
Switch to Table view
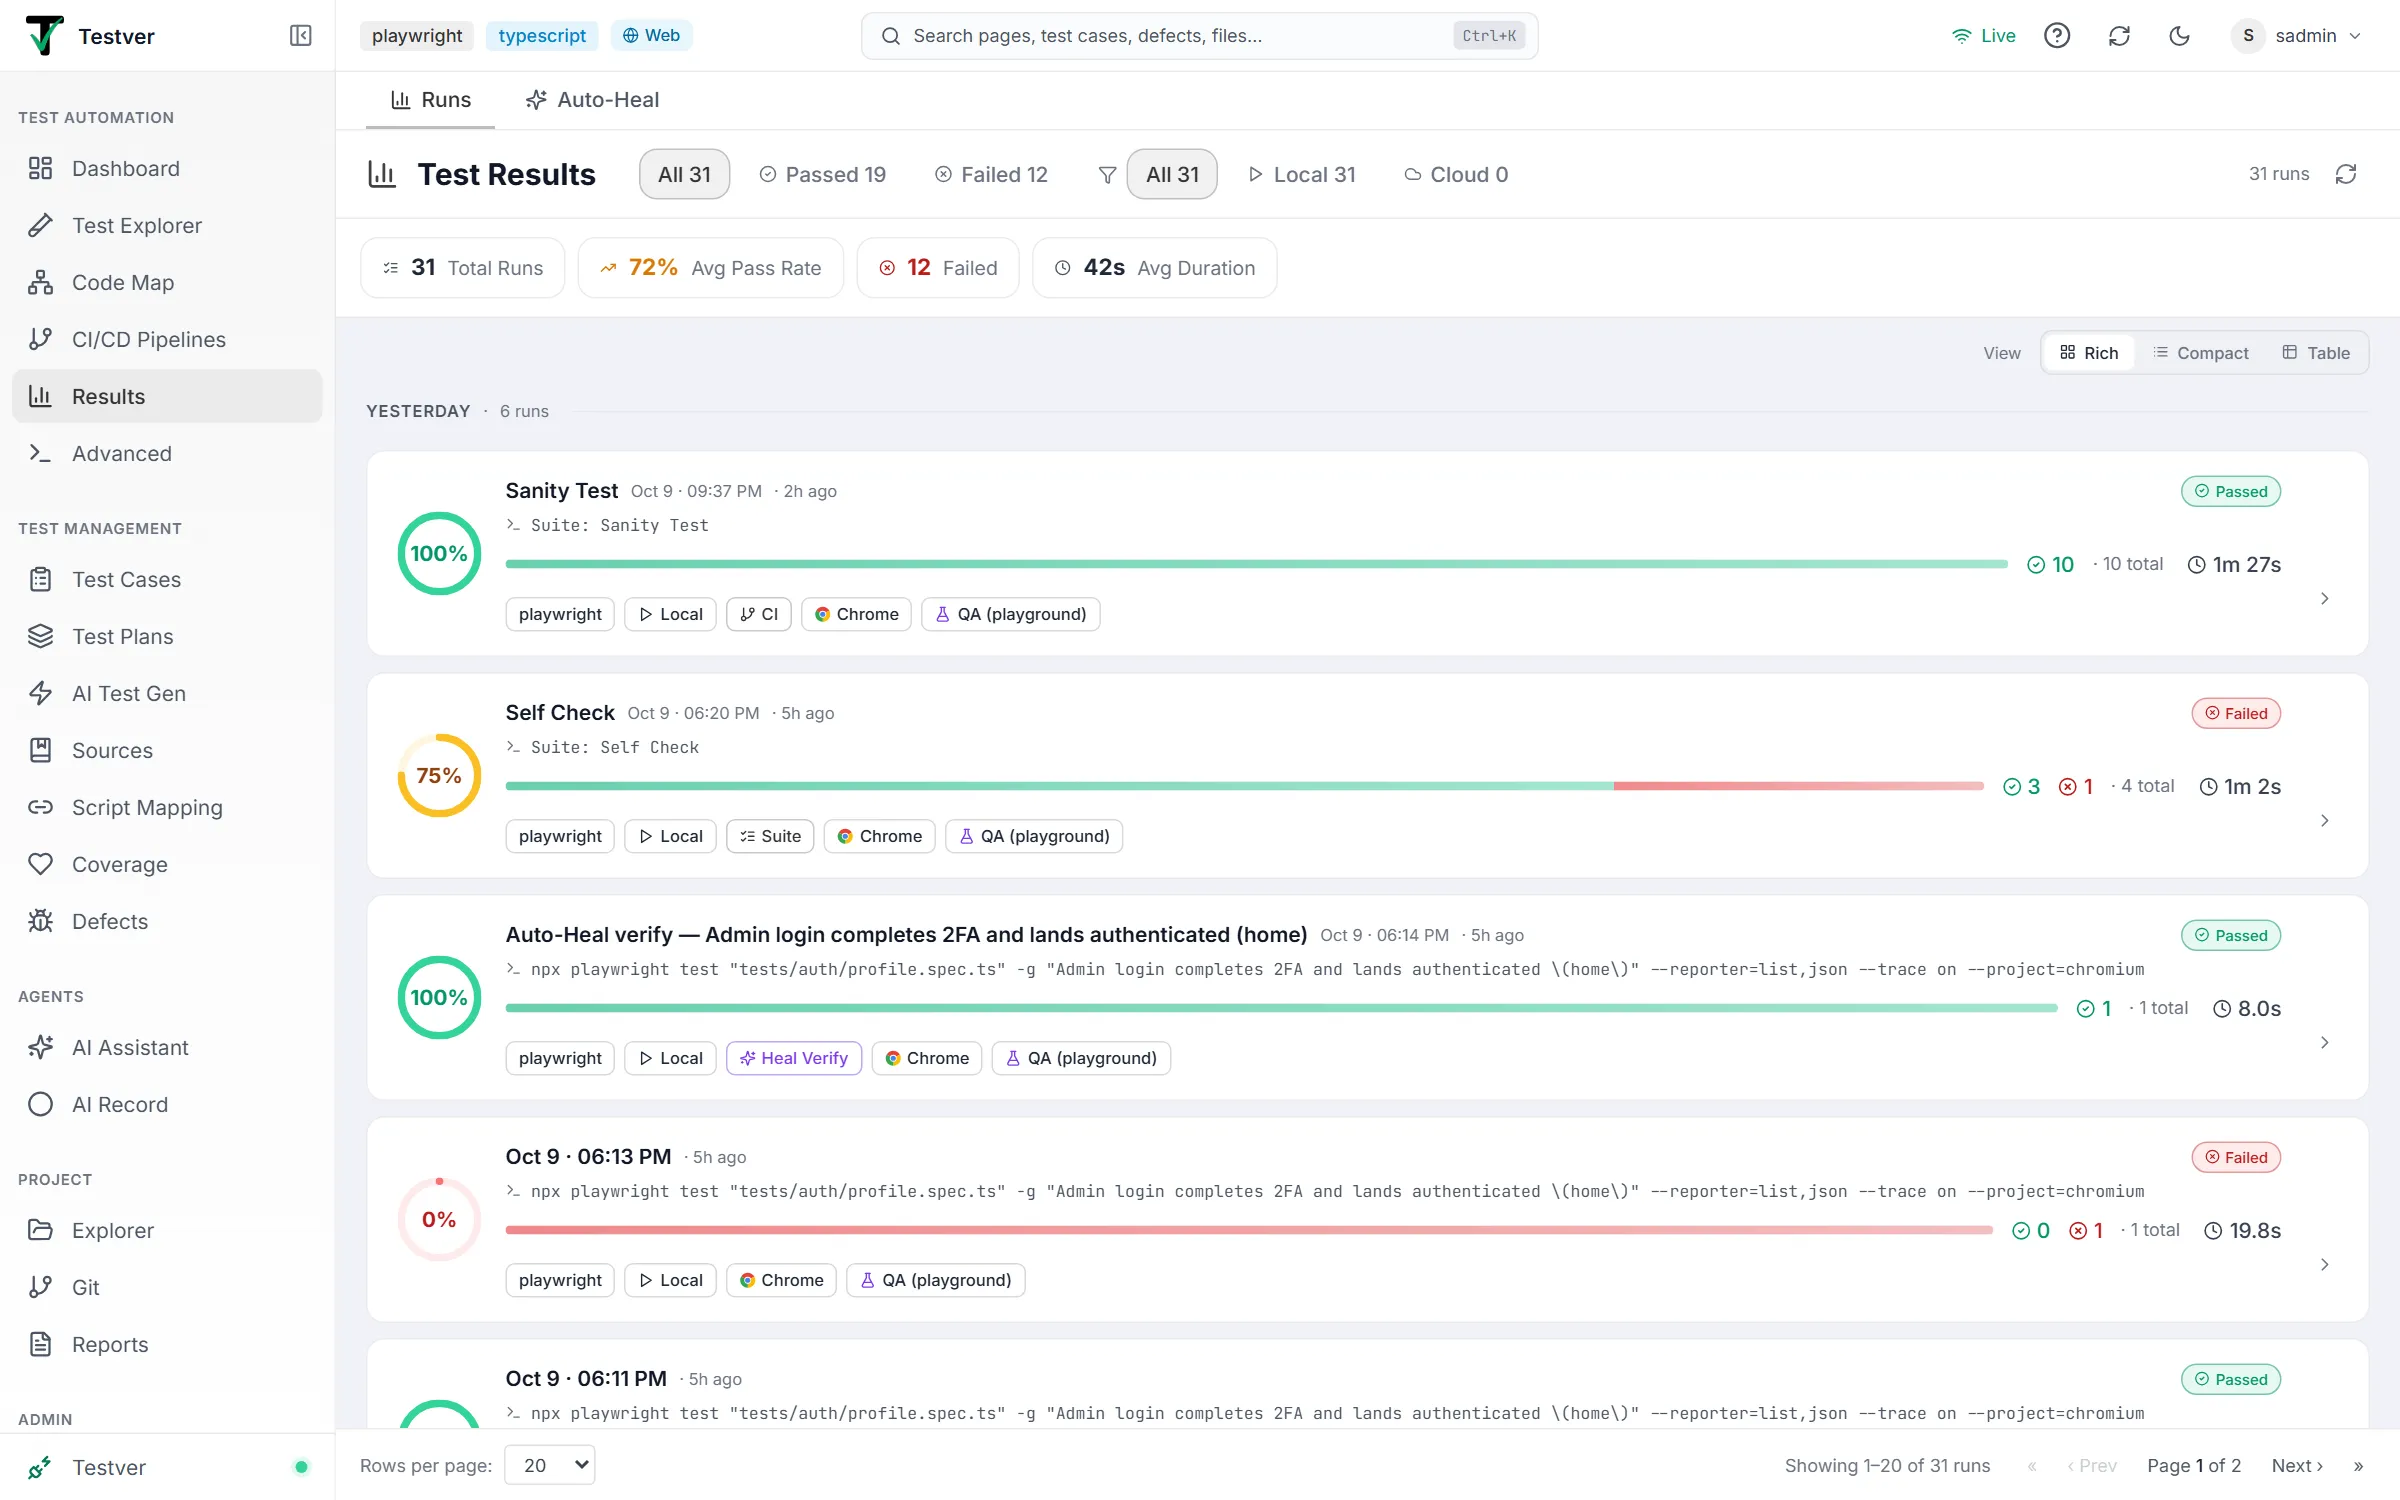tap(2316, 353)
